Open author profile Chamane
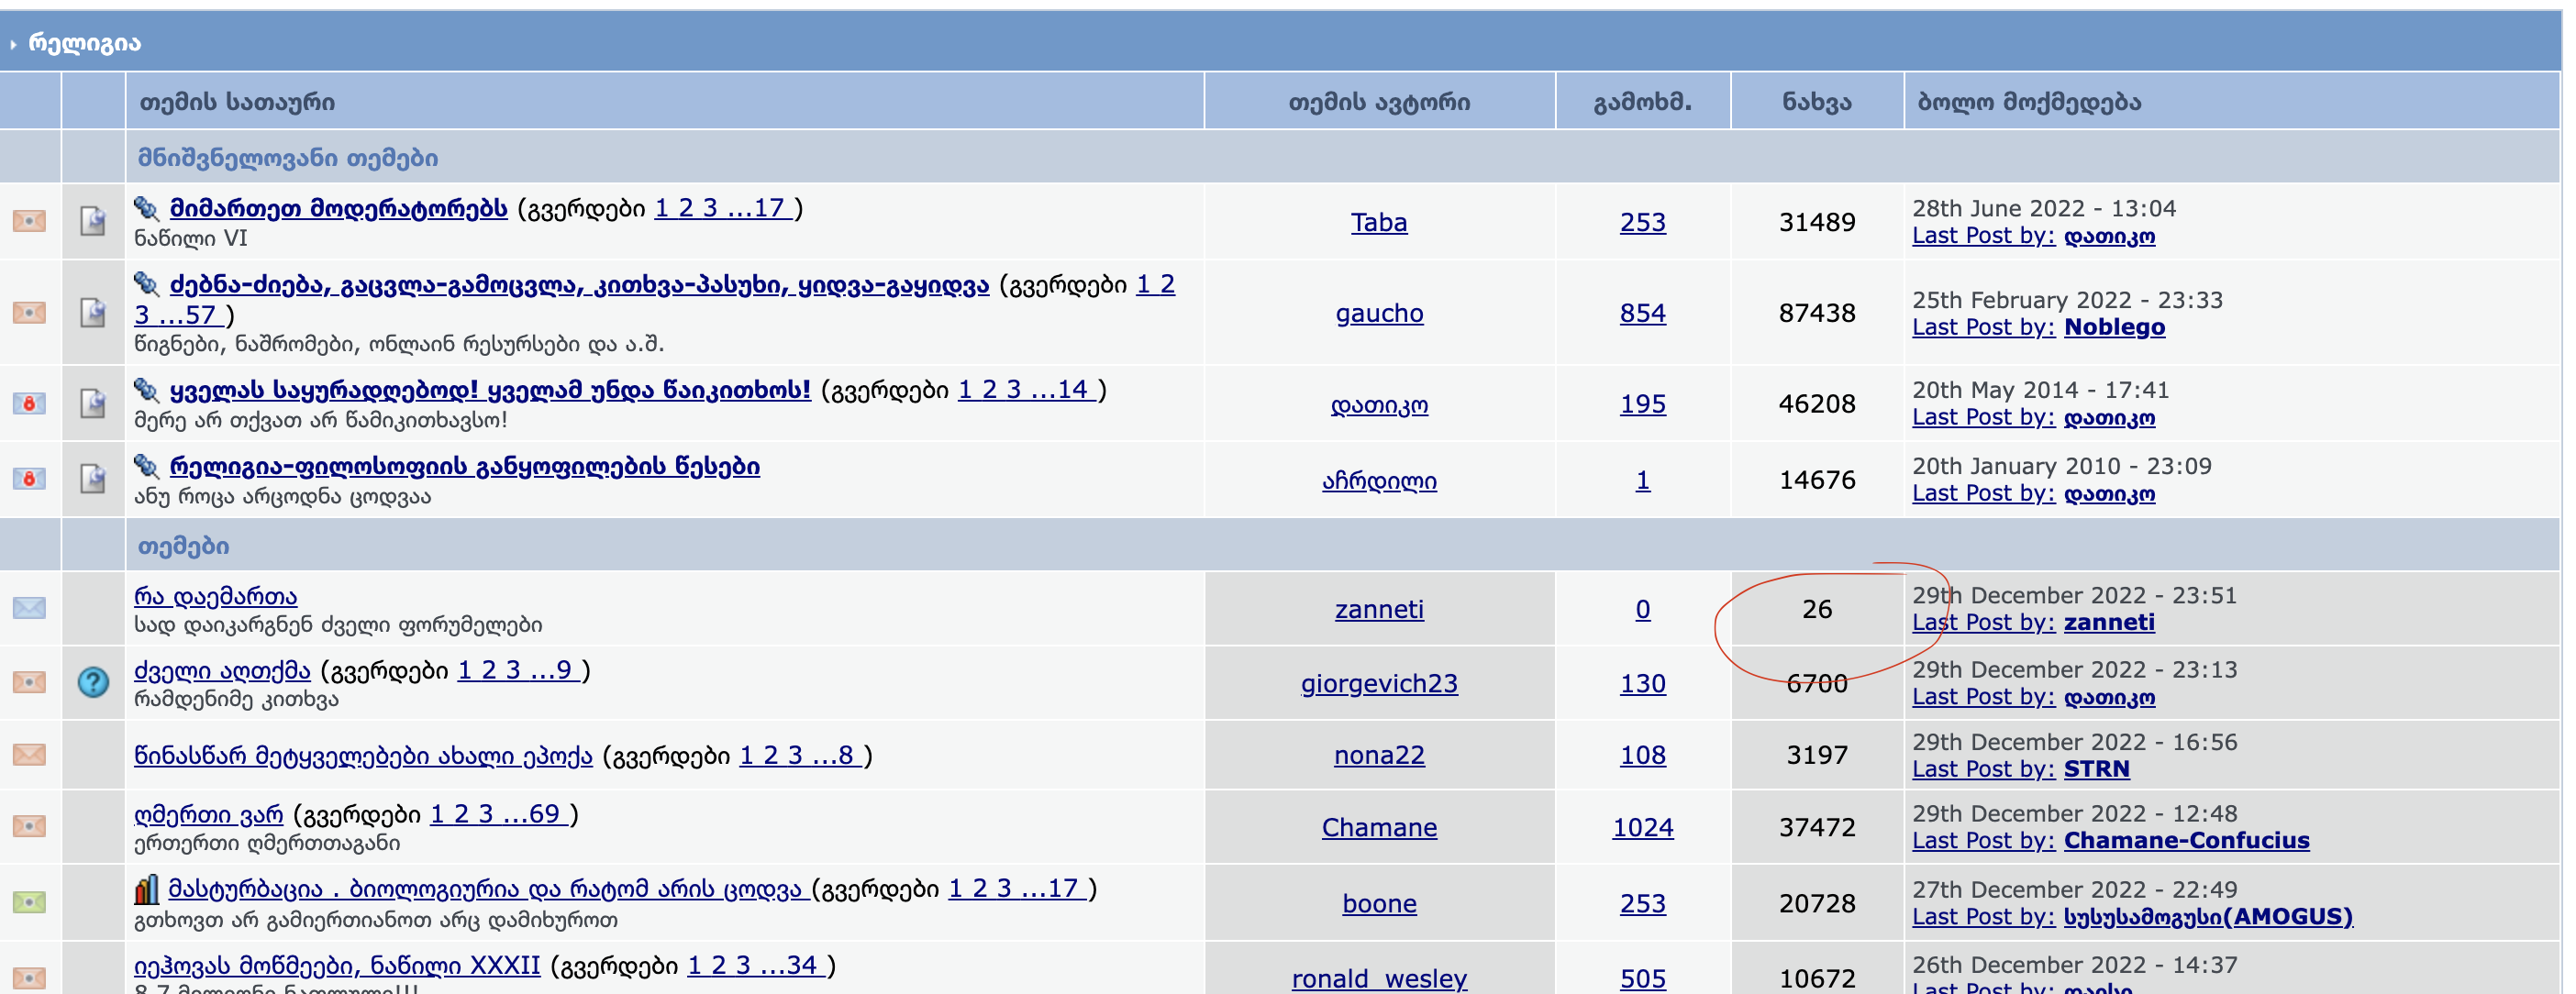The width and height of the screenshot is (2576, 994). coord(1378,827)
